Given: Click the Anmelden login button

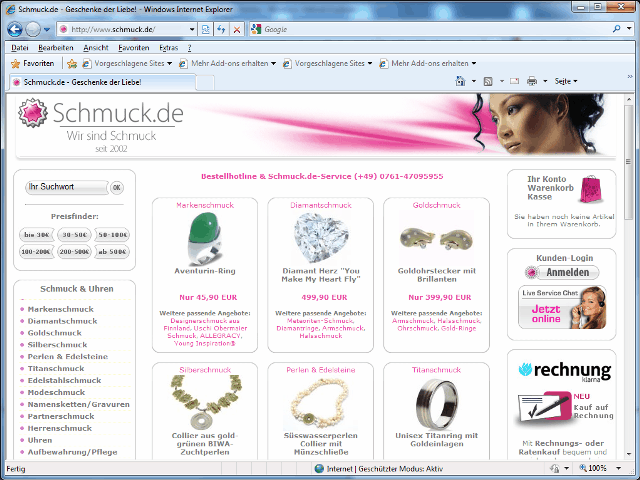Looking at the screenshot, I should point(562,272).
